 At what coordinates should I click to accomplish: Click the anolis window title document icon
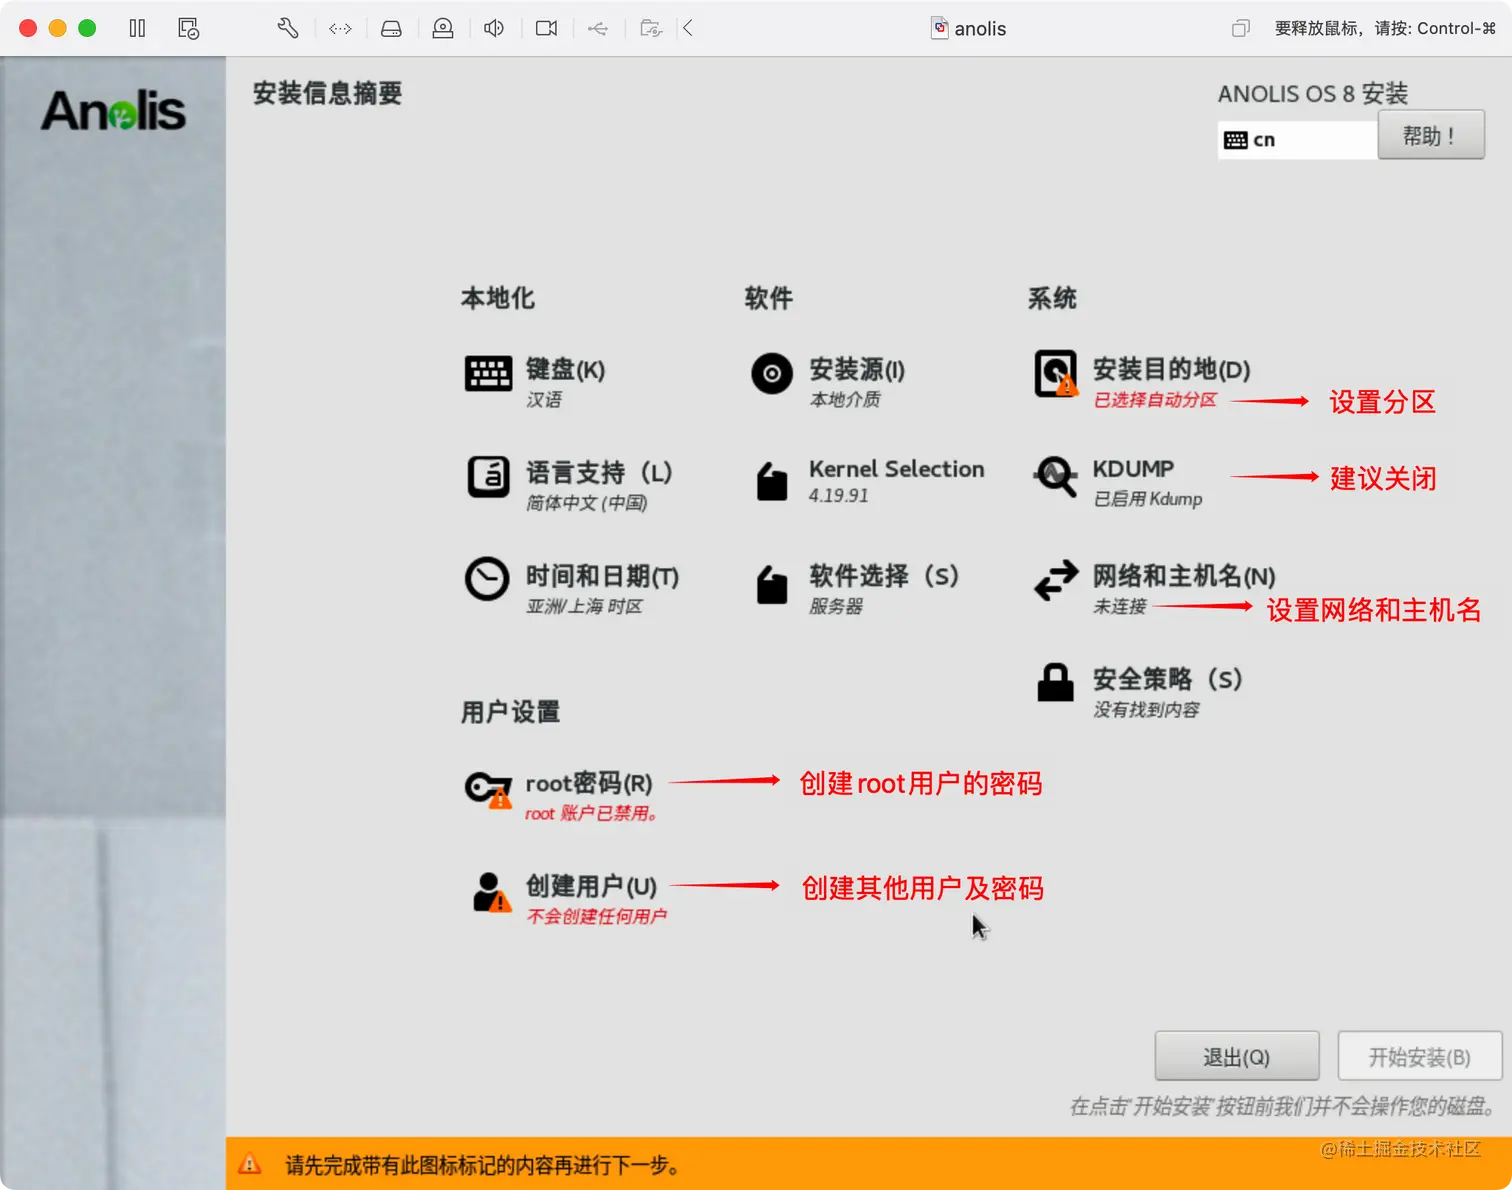940,28
